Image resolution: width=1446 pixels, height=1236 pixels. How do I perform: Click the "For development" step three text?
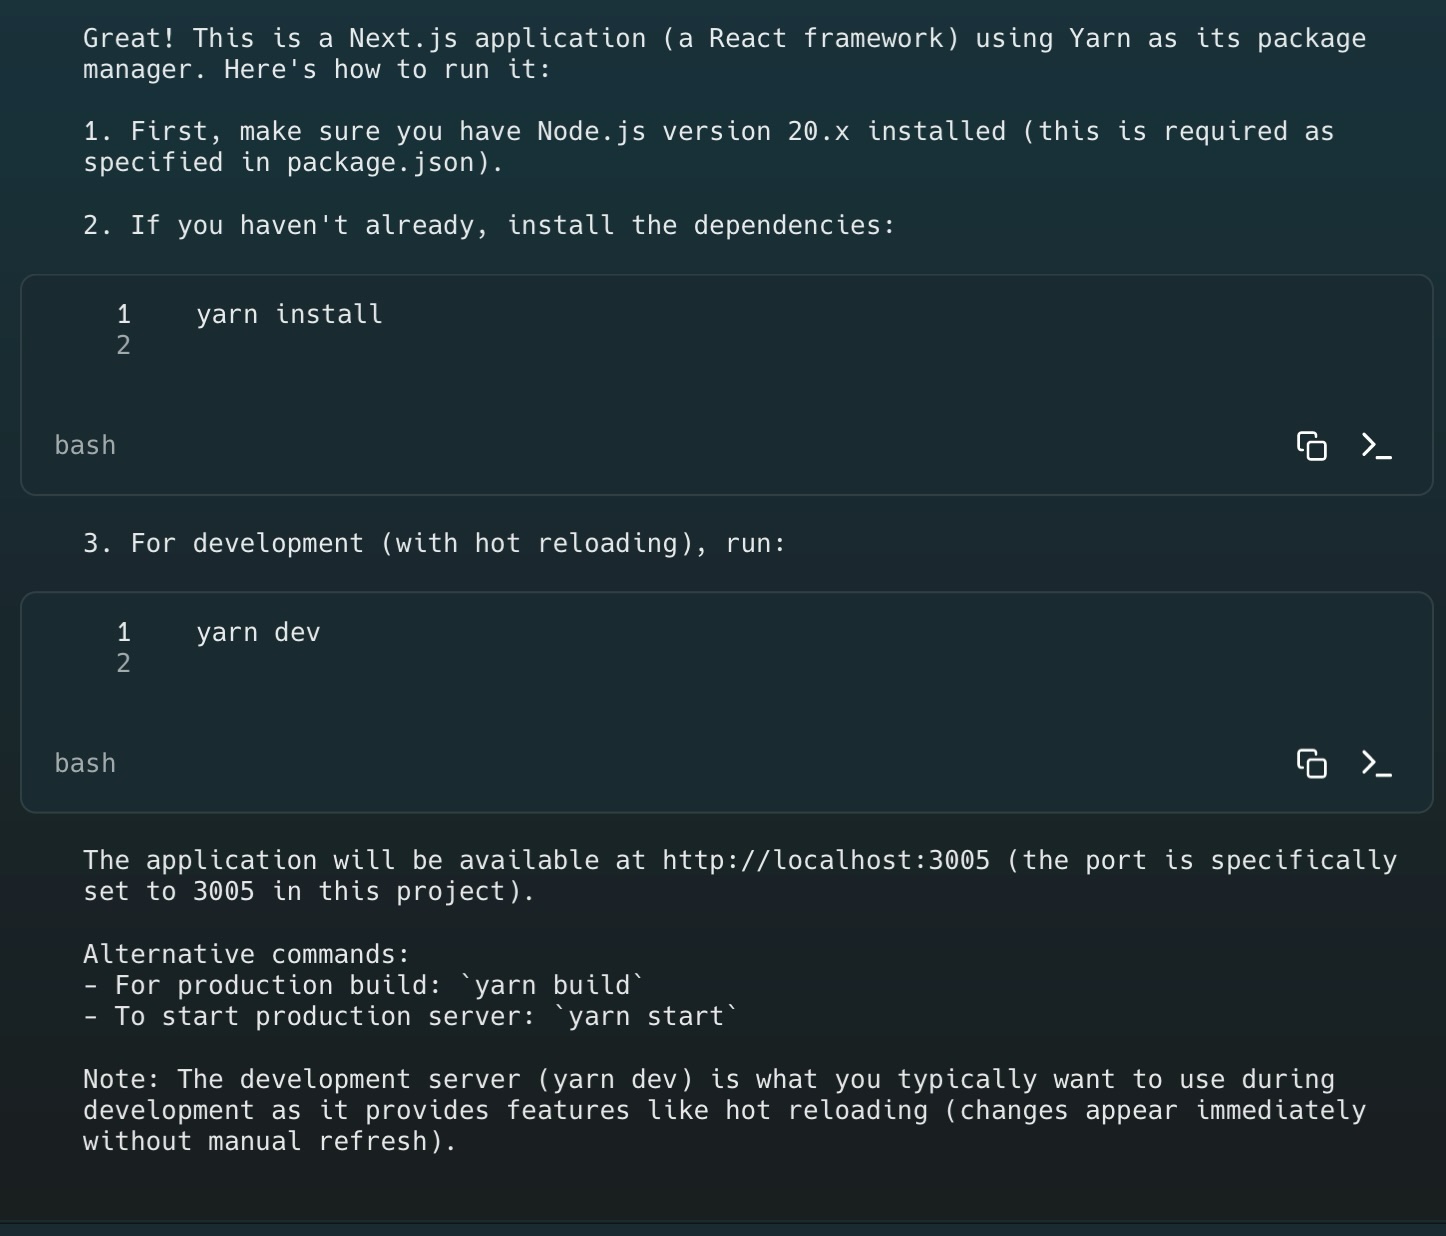coord(247,544)
